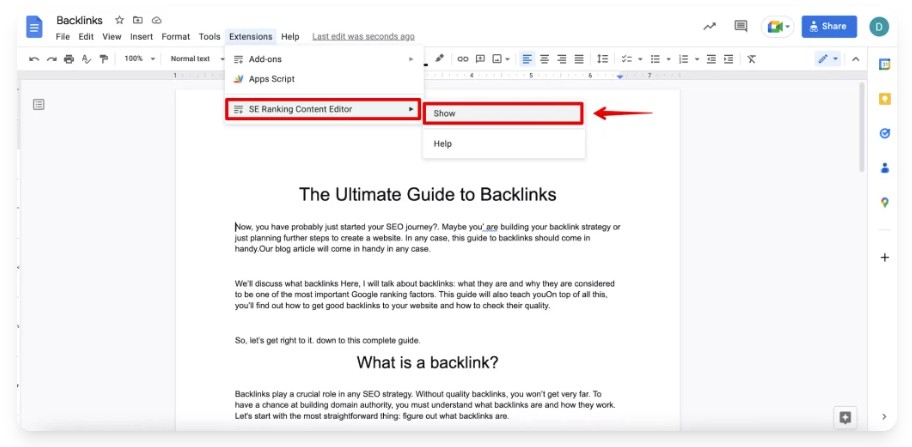Viewport: 912px width, 447px height.
Task: Decrease indent
Action: (x=711, y=59)
